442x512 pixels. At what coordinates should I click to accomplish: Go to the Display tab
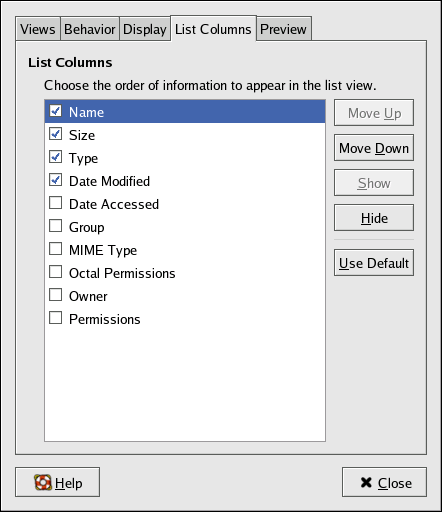tap(145, 29)
